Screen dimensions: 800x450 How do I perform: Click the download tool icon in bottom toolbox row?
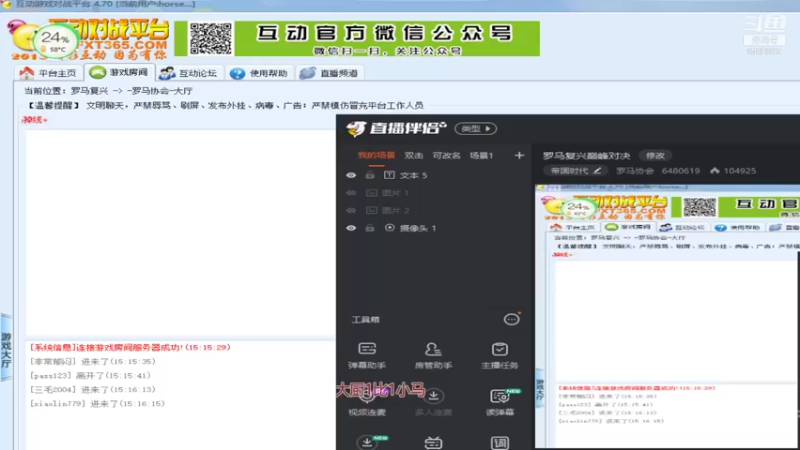(x=367, y=442)
